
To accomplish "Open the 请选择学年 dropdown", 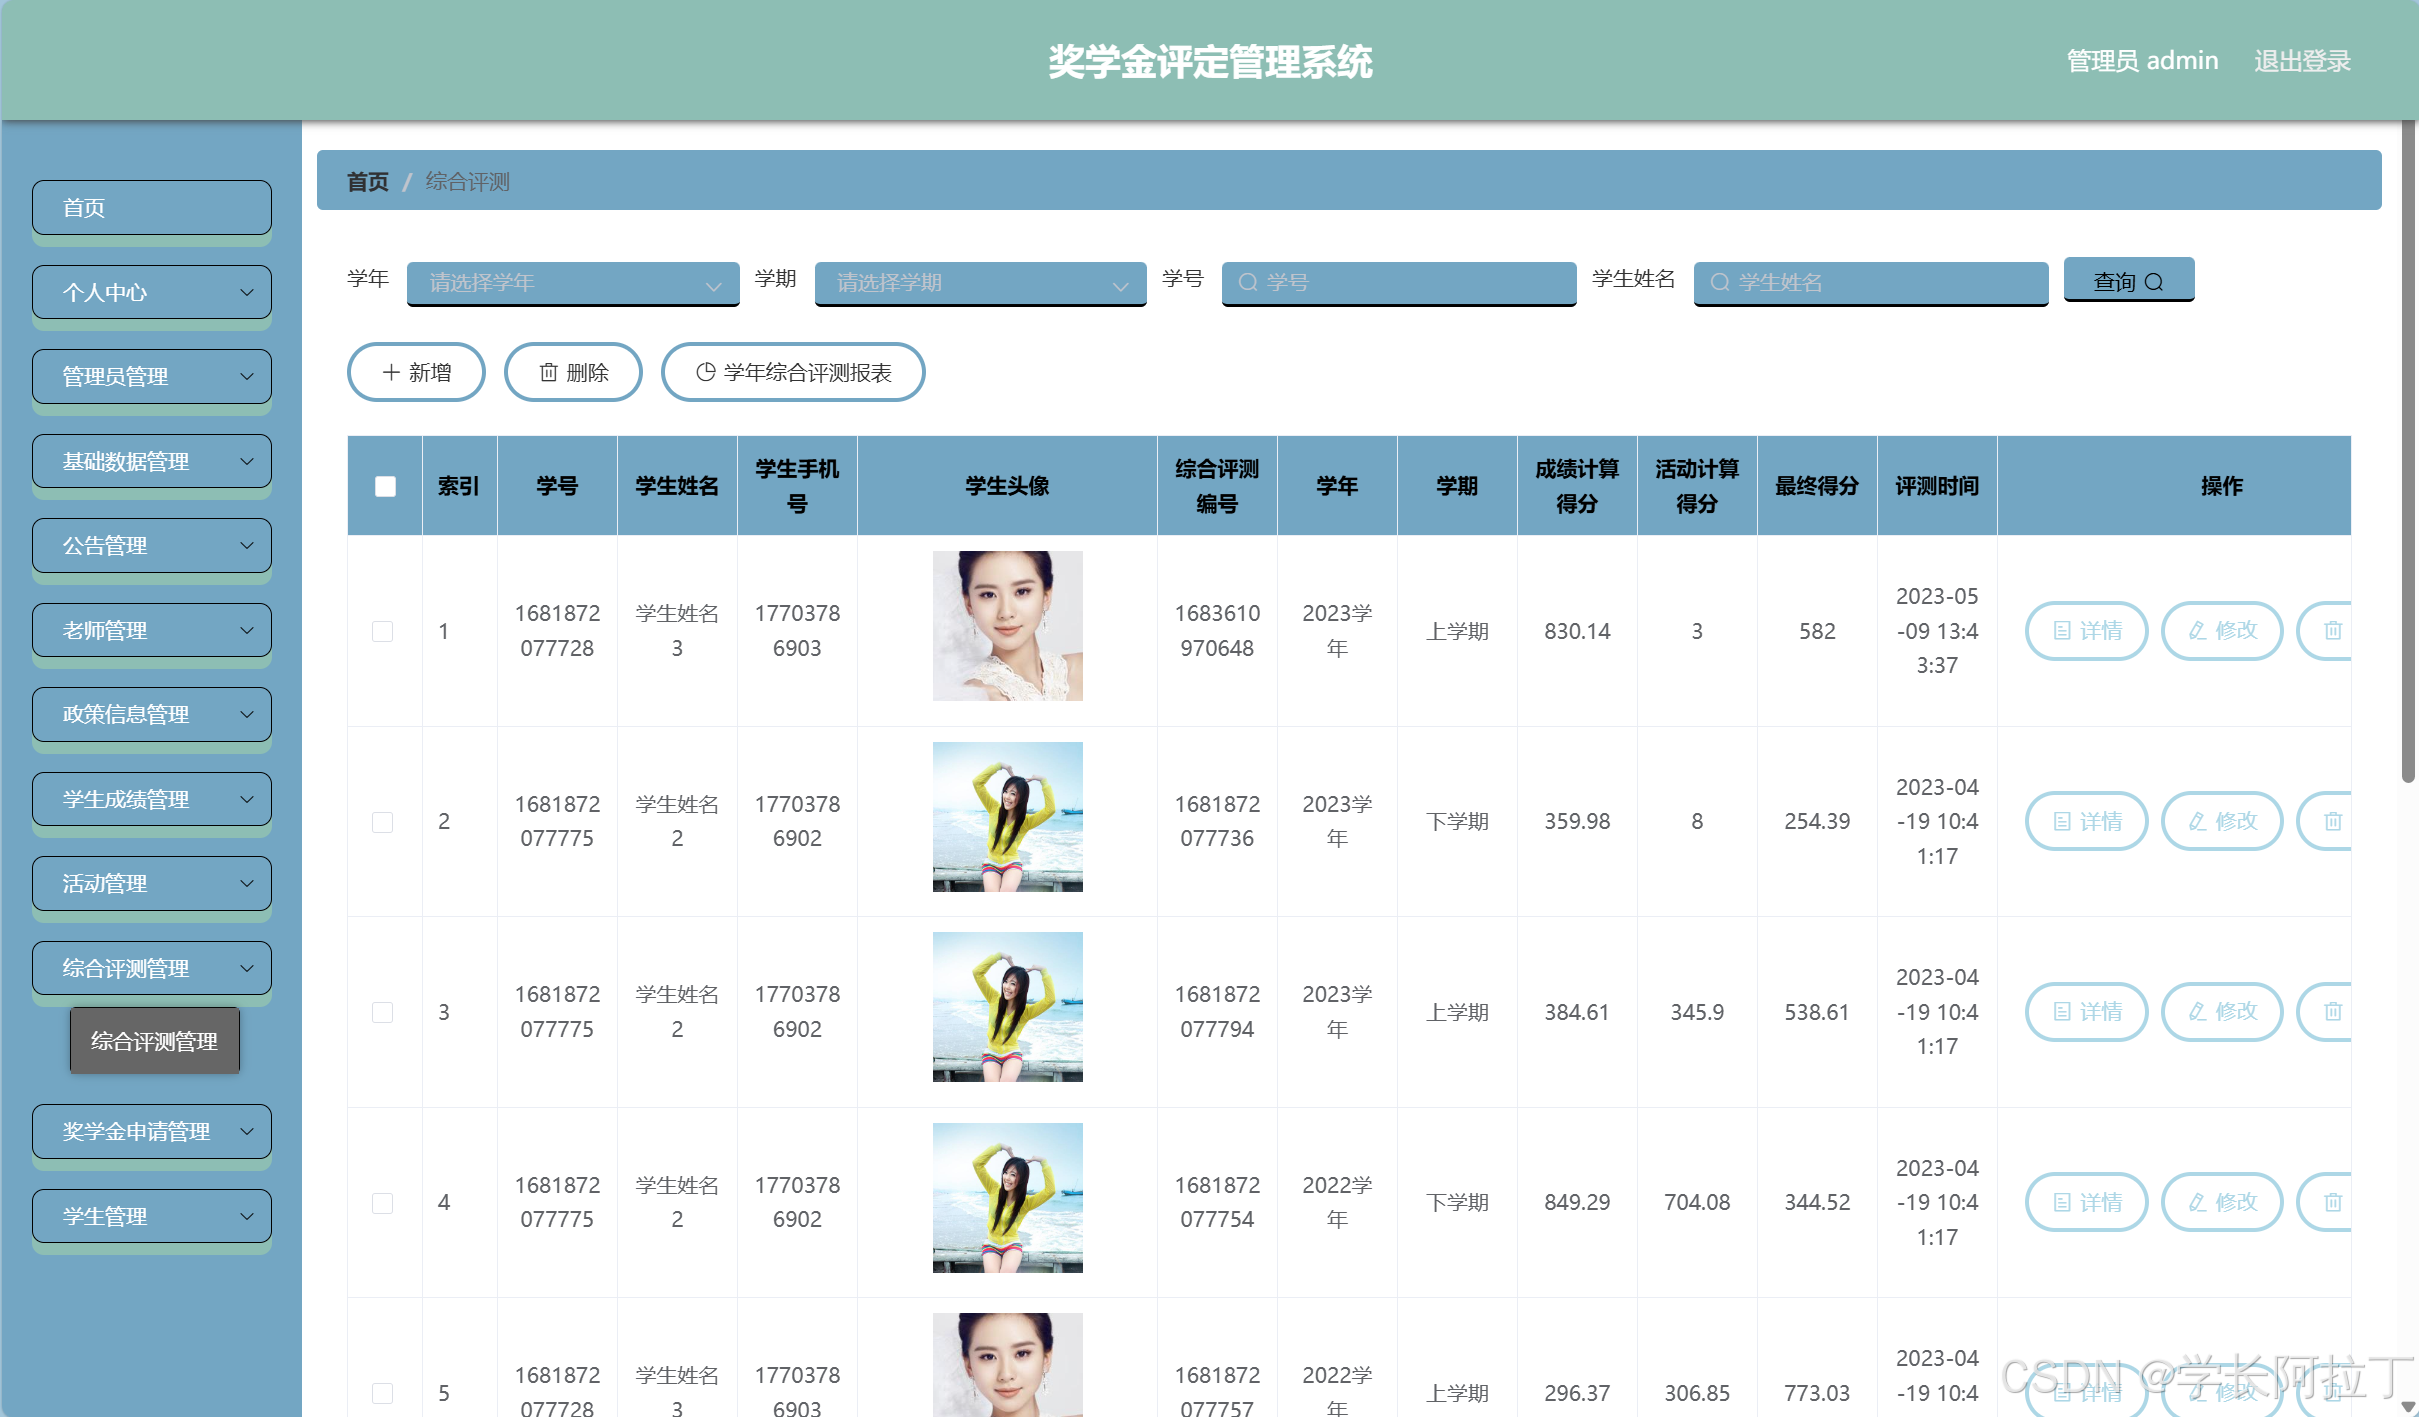I will (572, 283).
